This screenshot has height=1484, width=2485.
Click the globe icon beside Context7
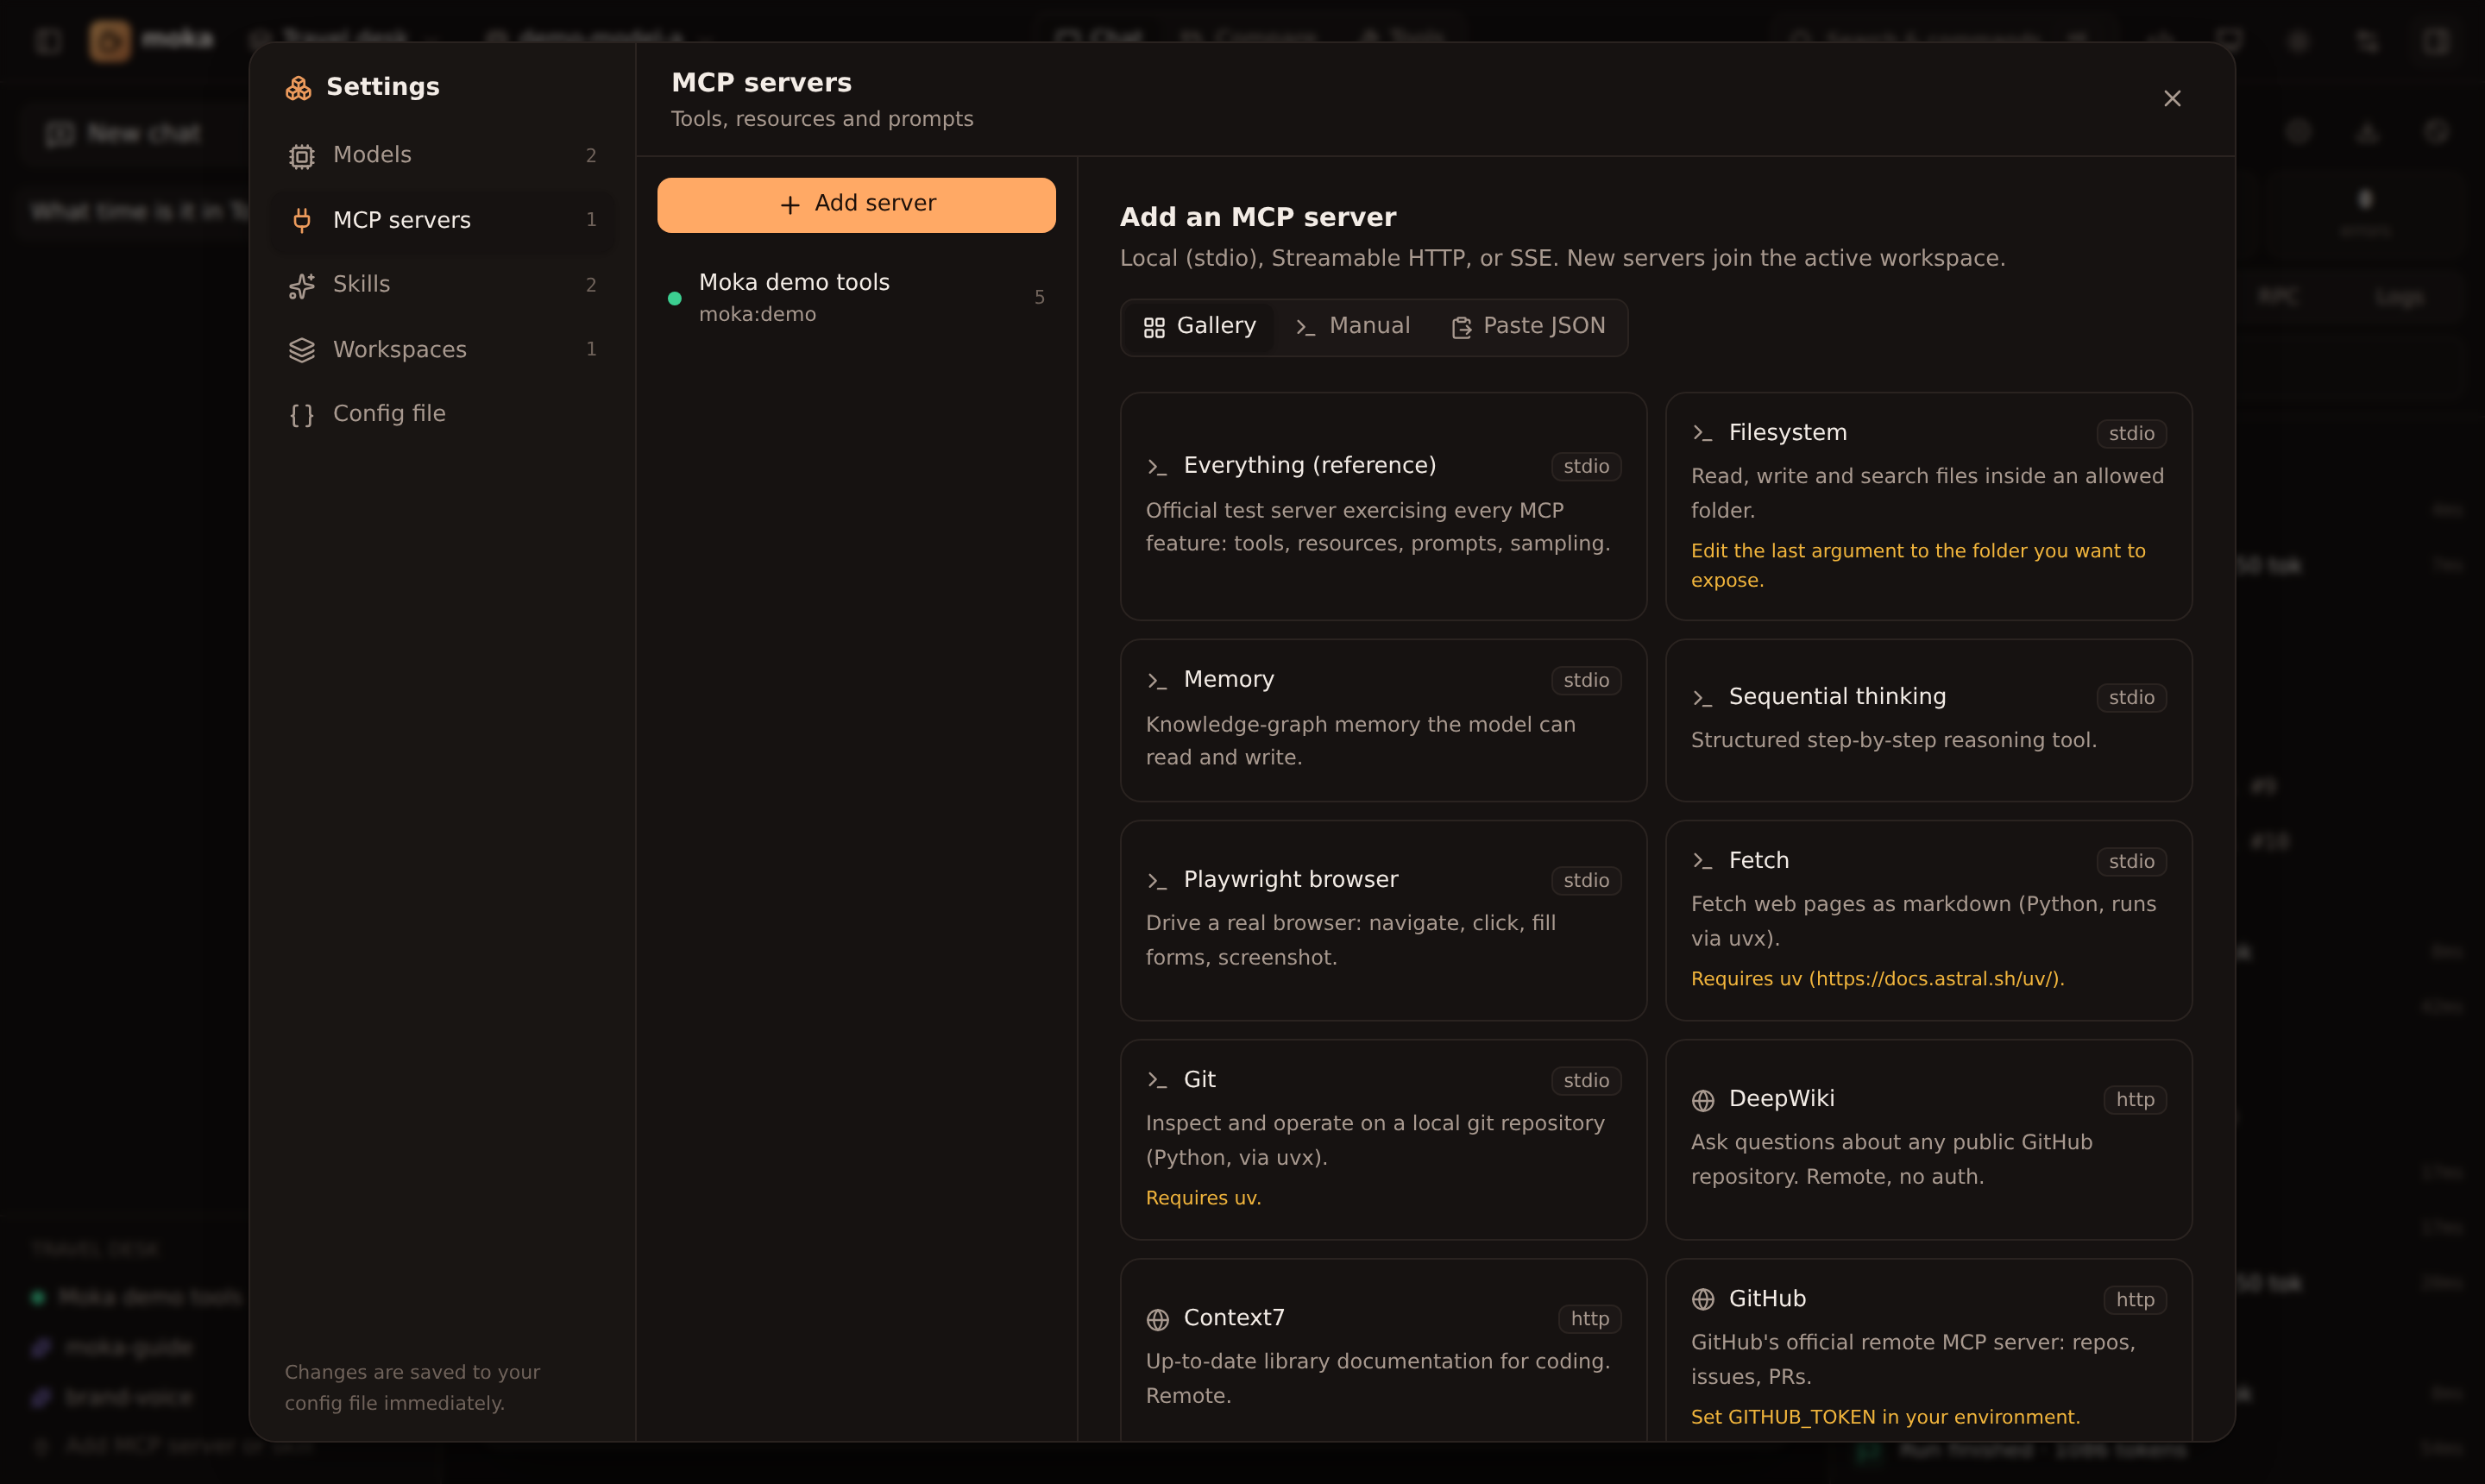coord(1157,1319)
